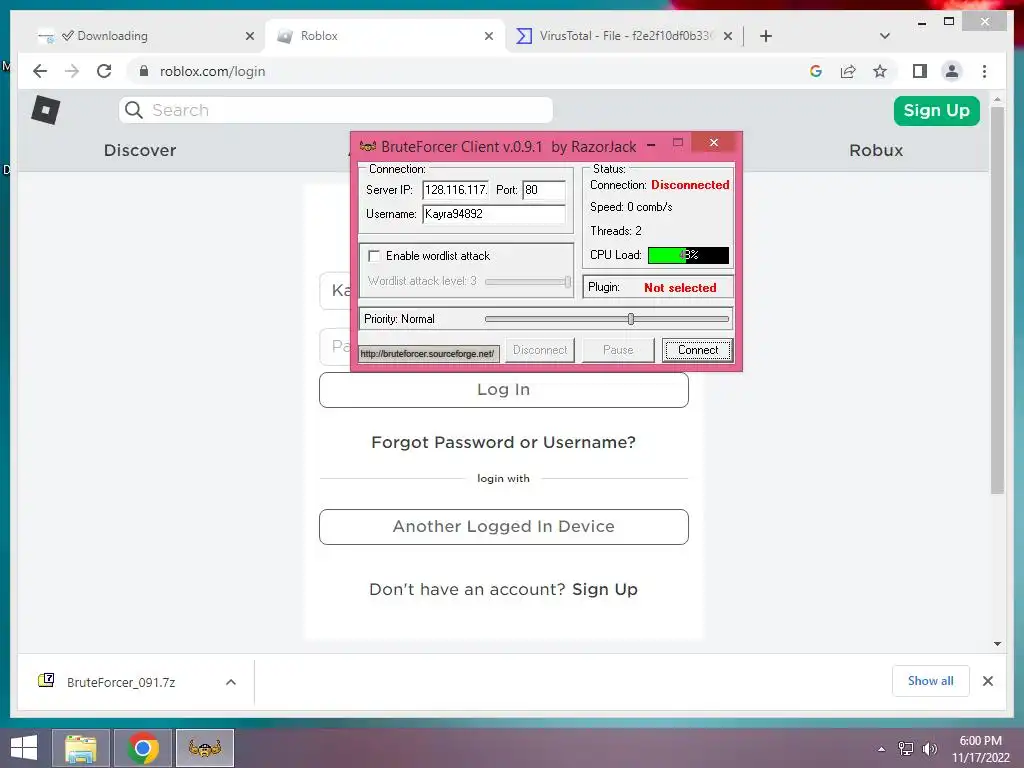Click the Google icon in address bar
The image size is (1024, 768).
coord(816,71)
